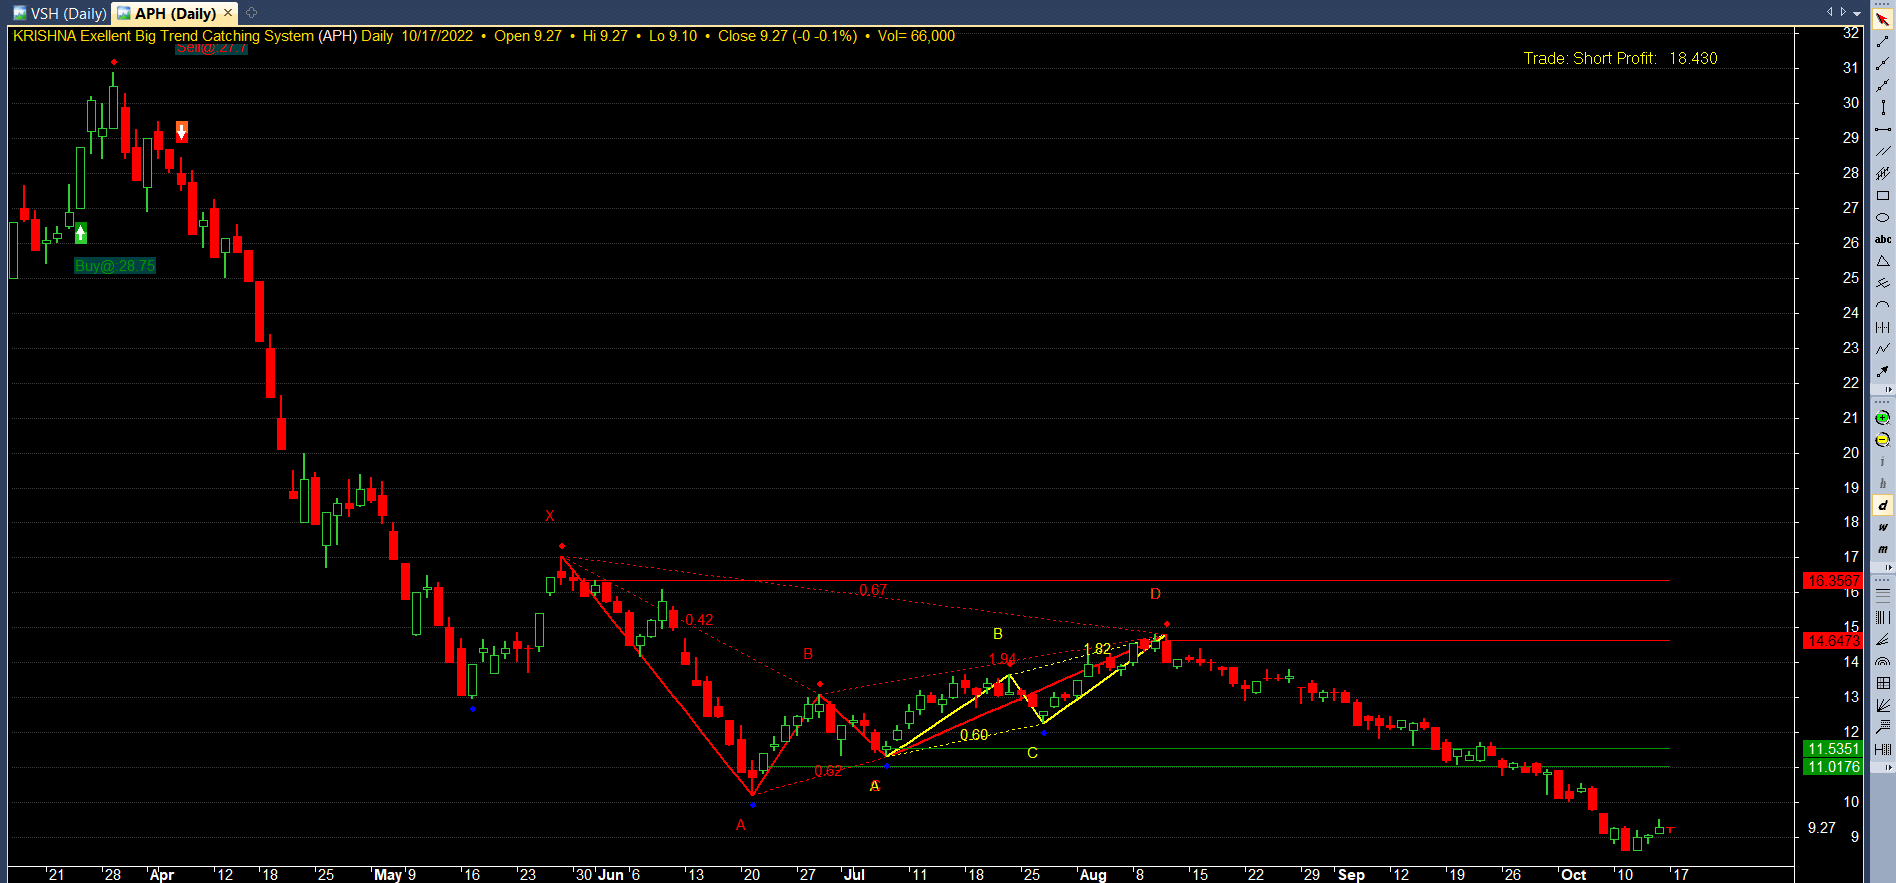Click the last price 9.27 label
This screenshot has height=883, width=1896.
[1822, 828]
